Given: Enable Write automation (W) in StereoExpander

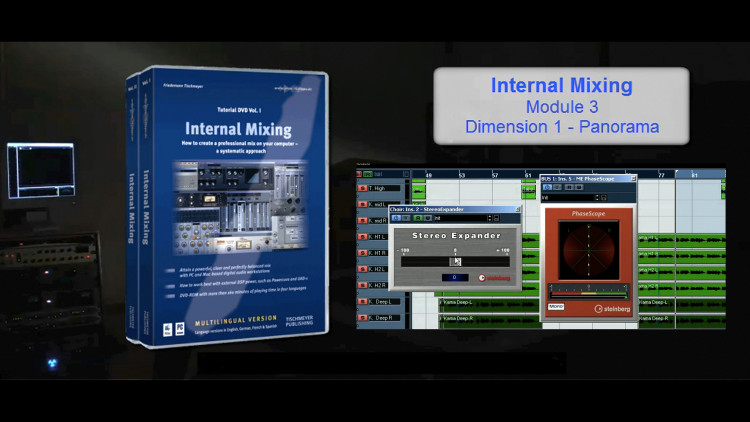Looking at the screenshot, I should point(427,218).
